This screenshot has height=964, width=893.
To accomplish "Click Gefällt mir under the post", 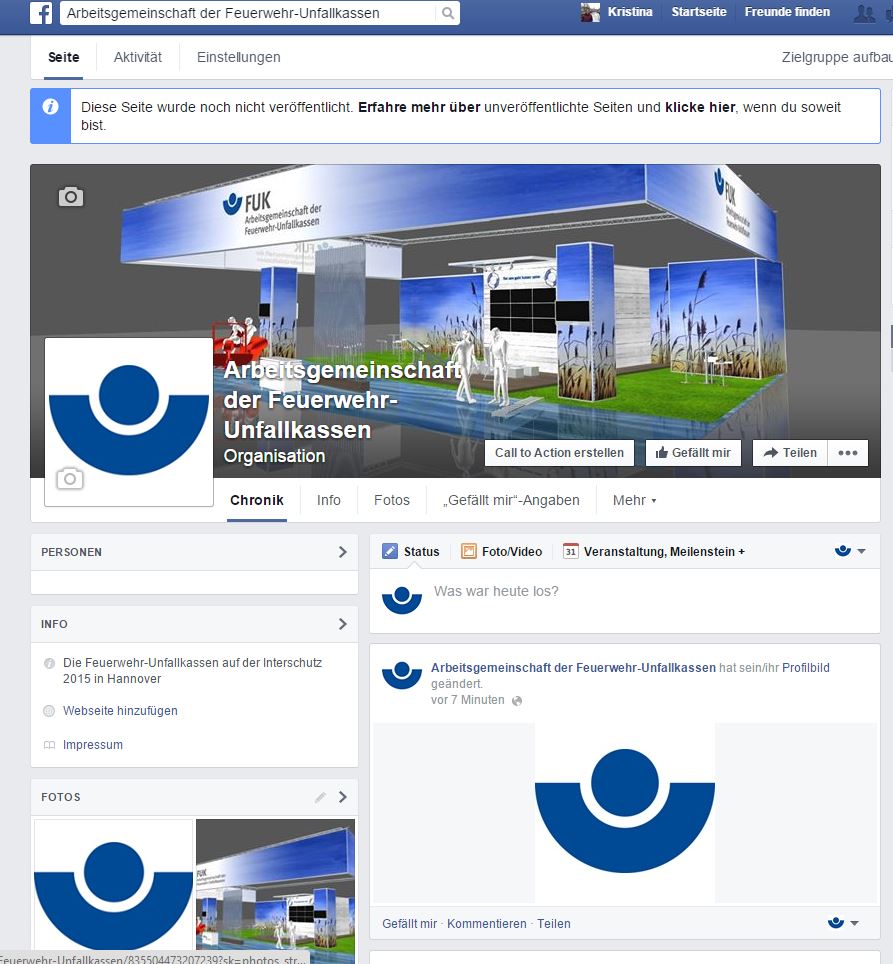I will (x=409, y=923).
